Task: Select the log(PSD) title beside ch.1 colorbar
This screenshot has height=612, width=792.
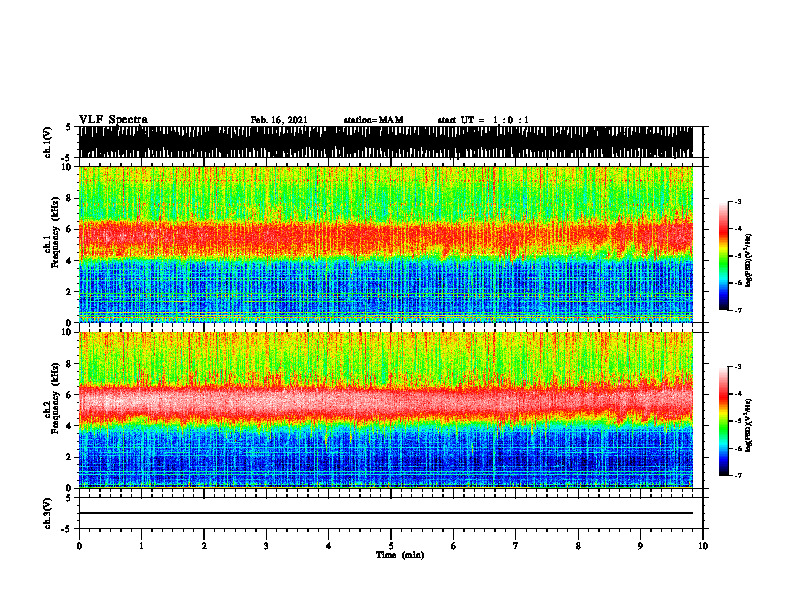Action: click(x=749, y=260)
